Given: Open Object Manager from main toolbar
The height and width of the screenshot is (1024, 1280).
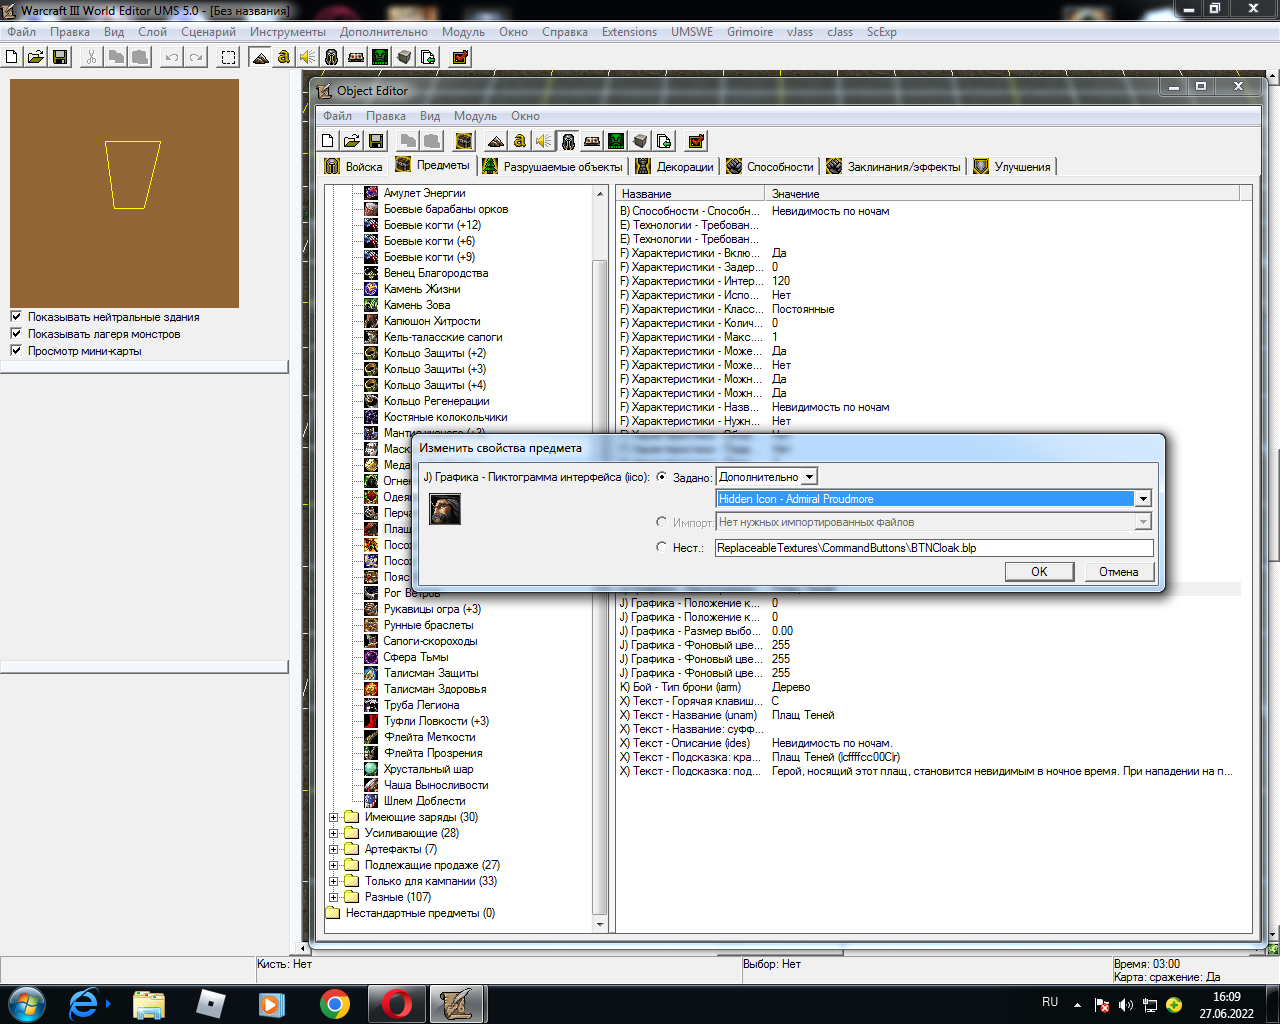Looking at the screenshot, I should coord(404,57).
